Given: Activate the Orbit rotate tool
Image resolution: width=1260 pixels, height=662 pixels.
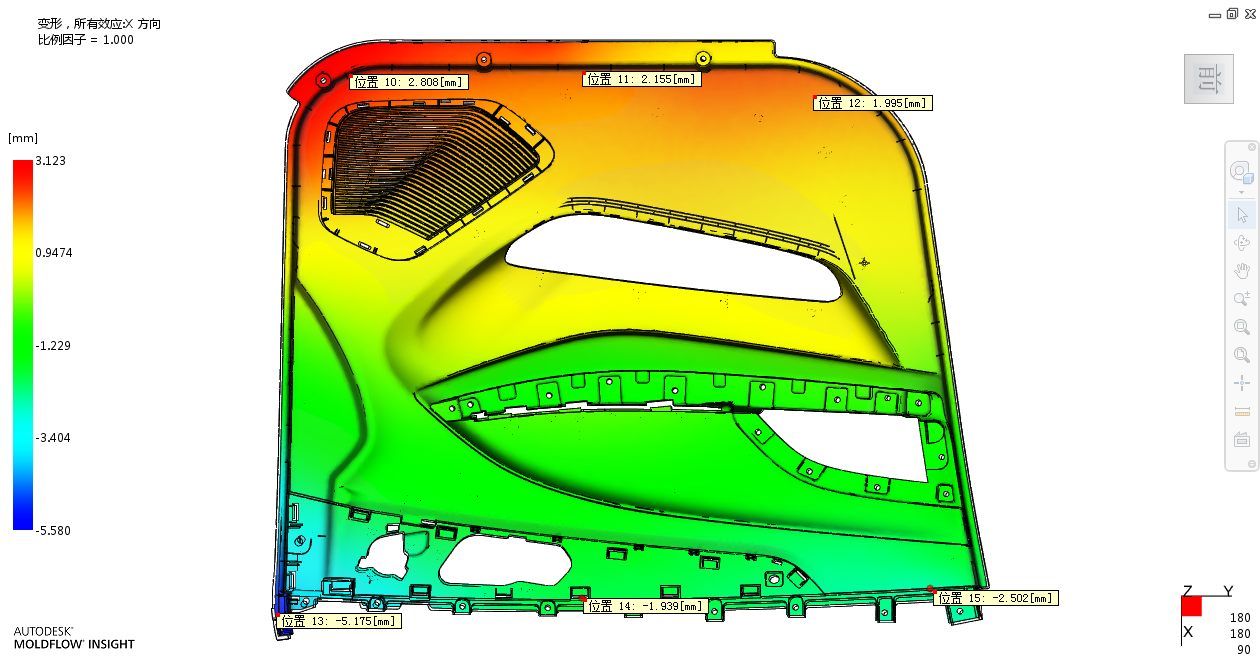Looking at the screenshot, I should coord(1242,243).
